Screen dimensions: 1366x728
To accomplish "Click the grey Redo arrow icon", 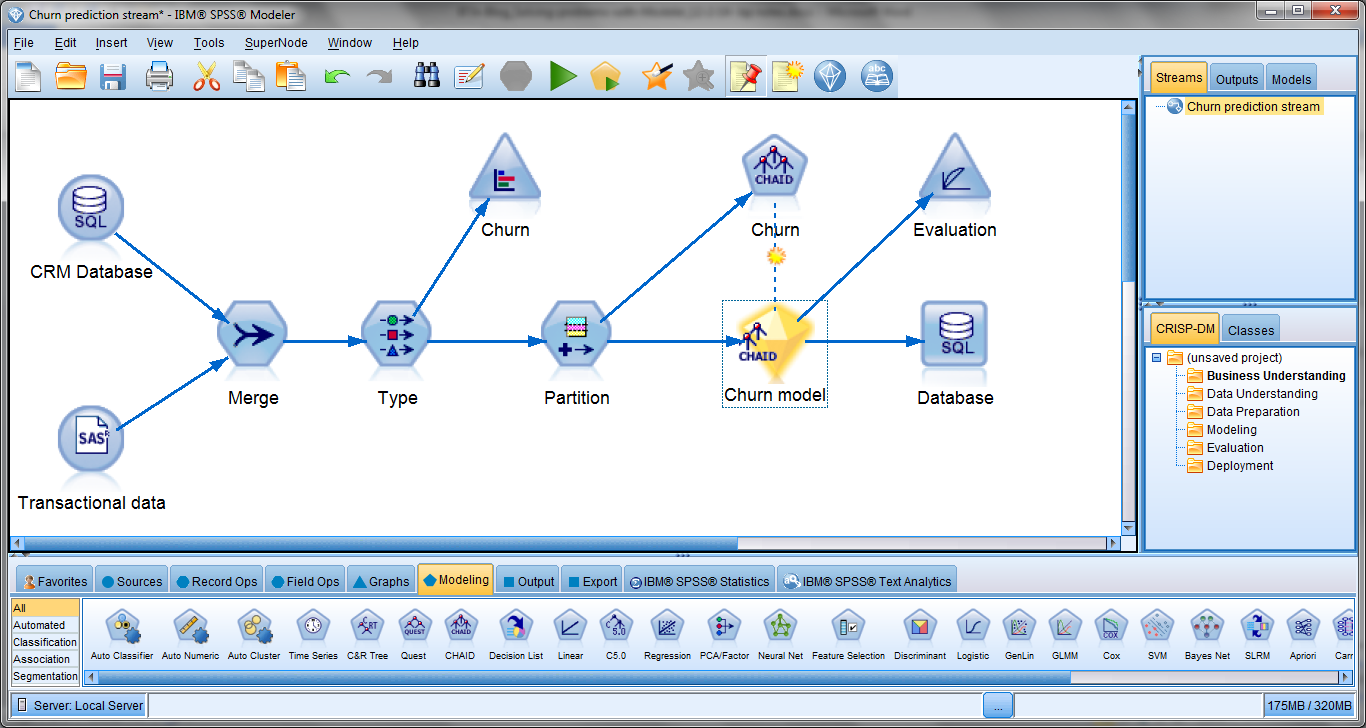I will (379, 76).
